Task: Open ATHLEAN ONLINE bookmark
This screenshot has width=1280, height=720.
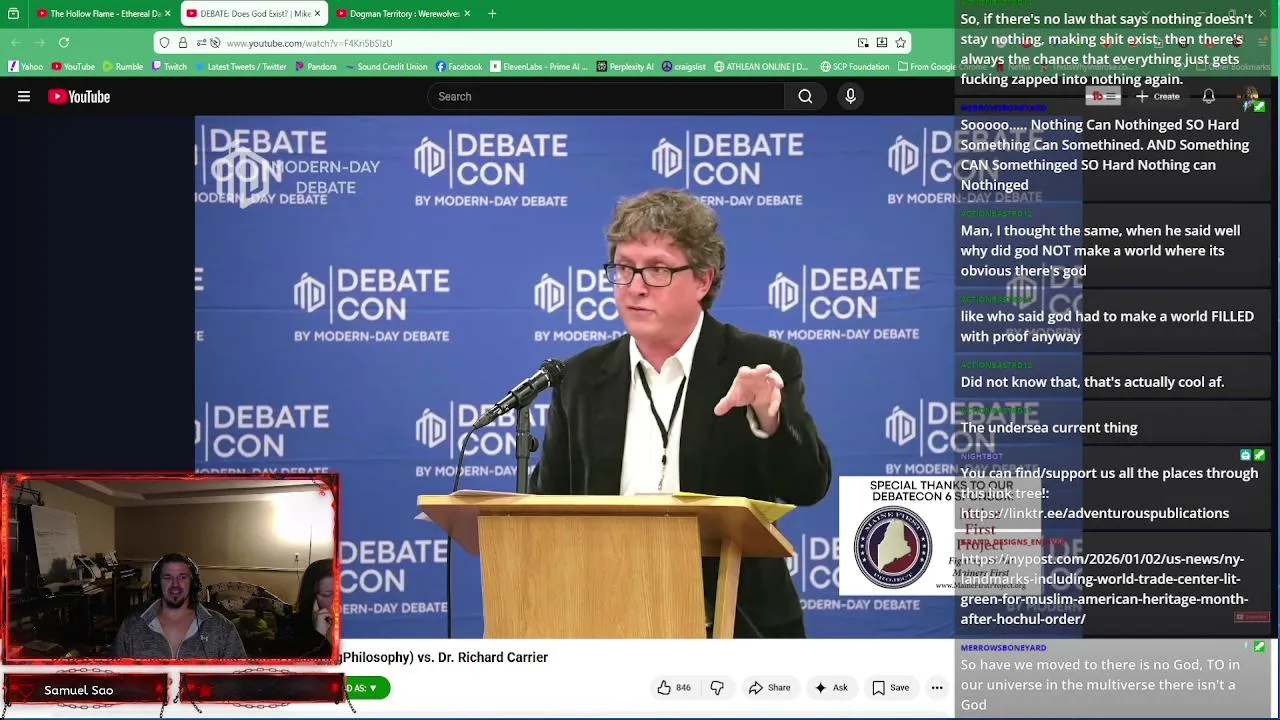Action: (761, 67)
